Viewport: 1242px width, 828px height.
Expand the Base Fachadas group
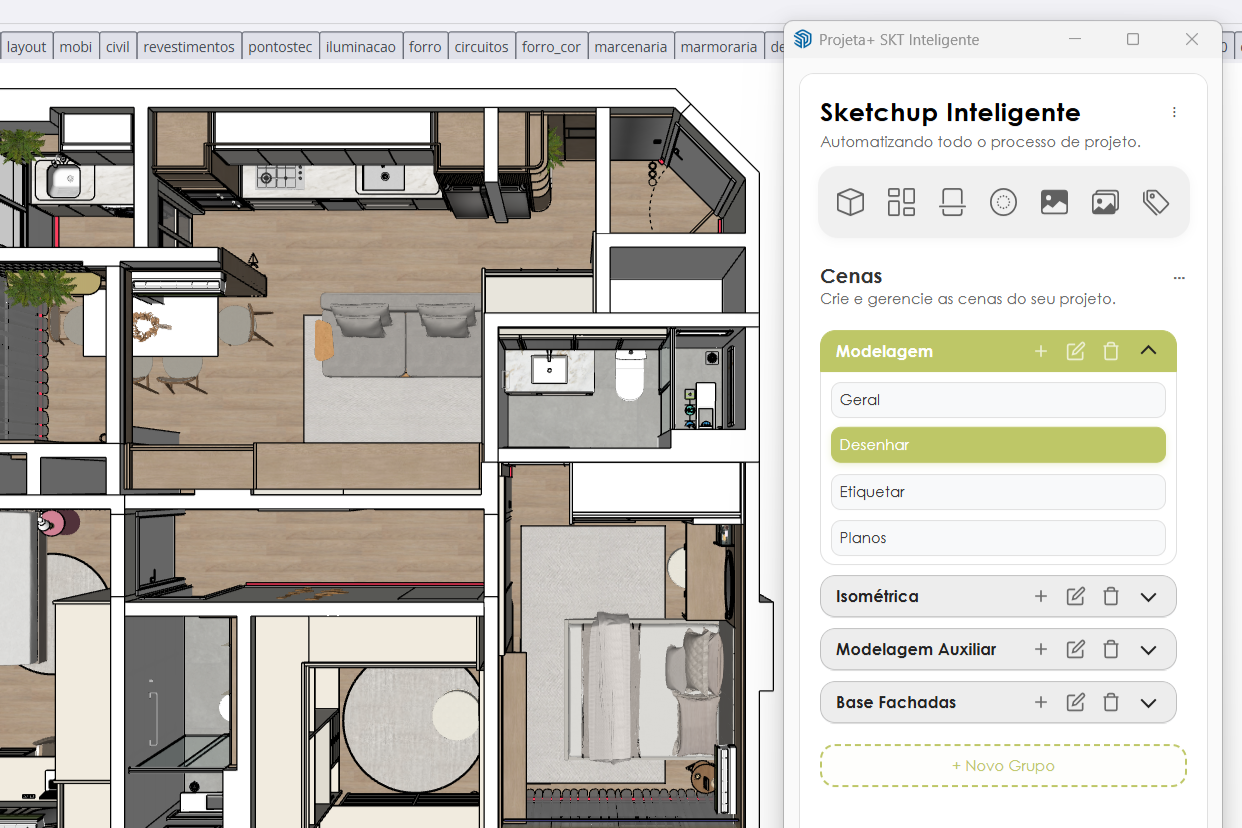point(1148,702)
